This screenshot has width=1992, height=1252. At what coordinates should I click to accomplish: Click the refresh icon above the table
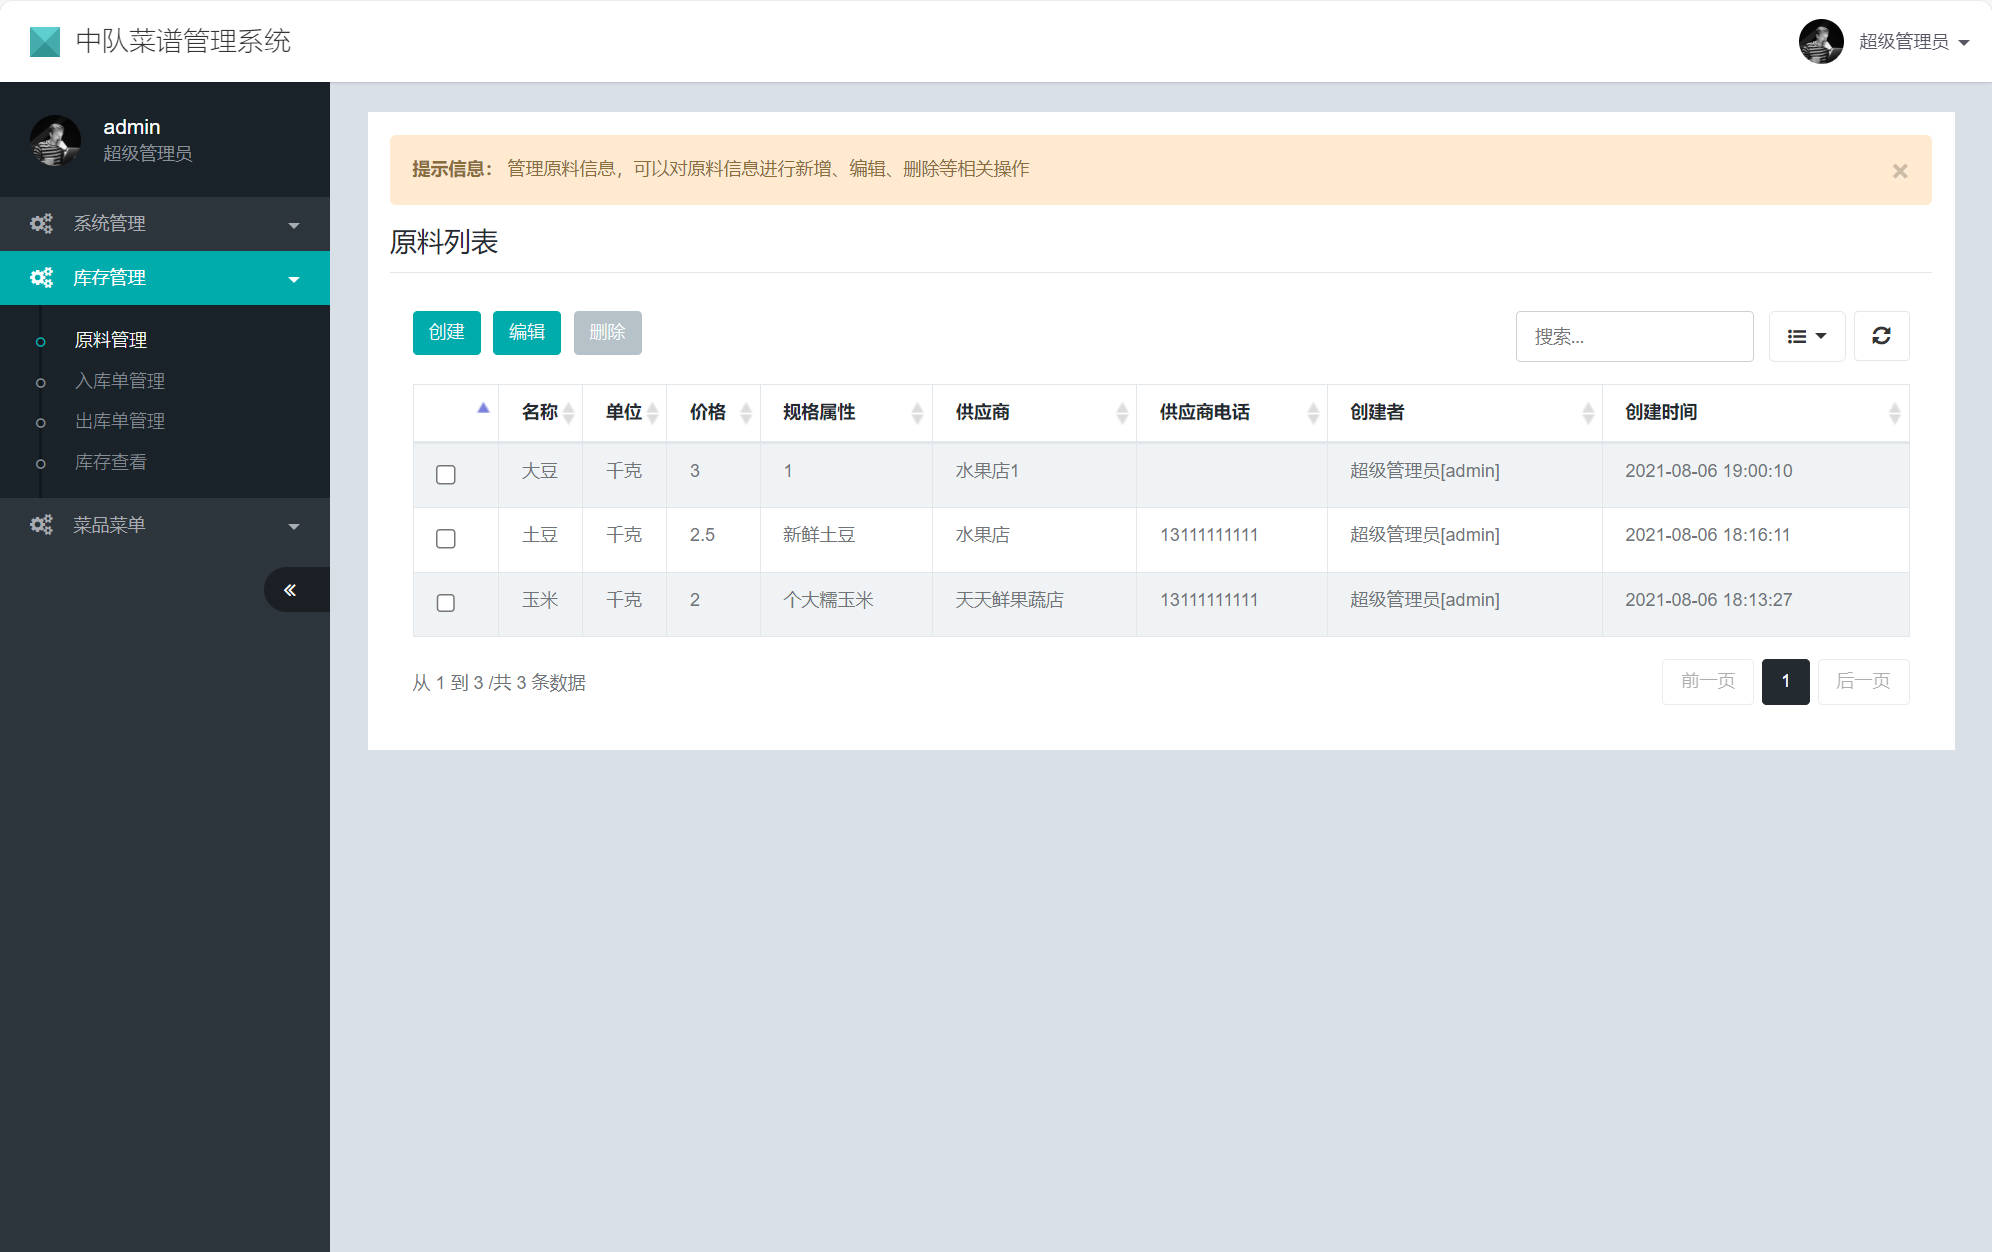coord(1881,336)
